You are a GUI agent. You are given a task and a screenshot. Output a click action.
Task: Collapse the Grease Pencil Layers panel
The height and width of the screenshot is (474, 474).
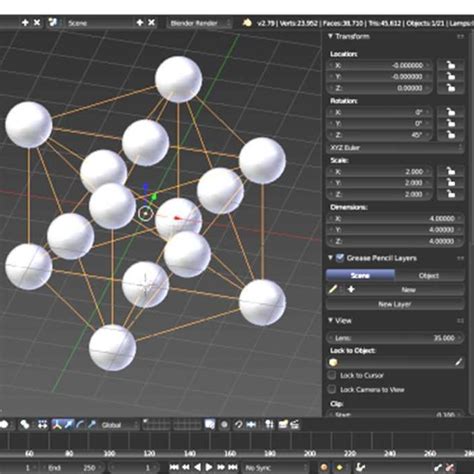tap(330, 258)
